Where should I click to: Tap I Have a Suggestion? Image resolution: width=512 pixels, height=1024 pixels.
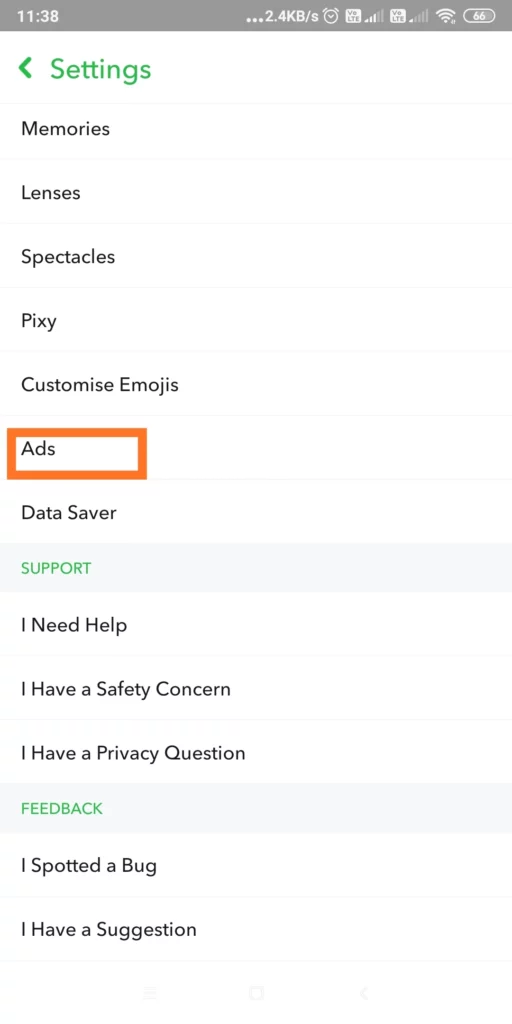point(256,929)
